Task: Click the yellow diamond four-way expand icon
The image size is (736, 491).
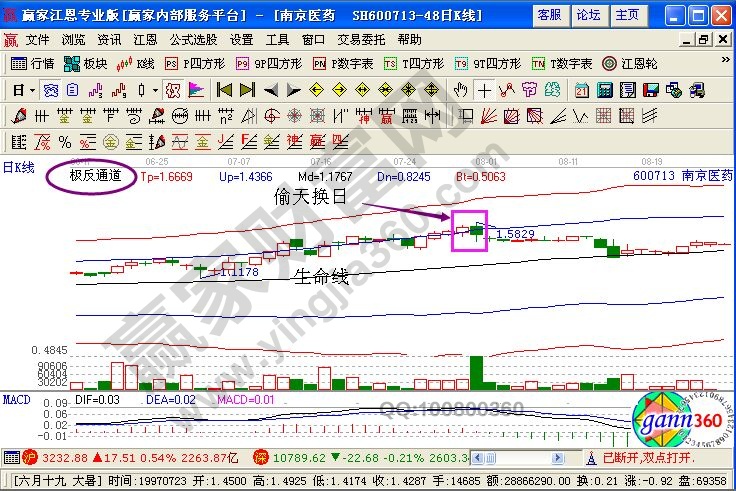Action: [x=408, y=90]
